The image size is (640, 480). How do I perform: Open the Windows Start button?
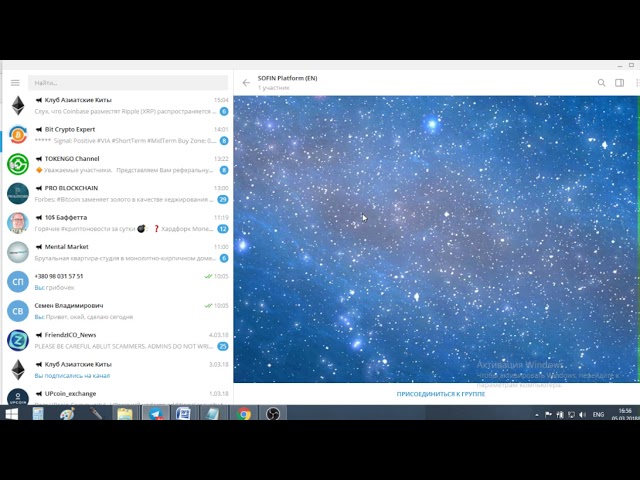[12, 414]
